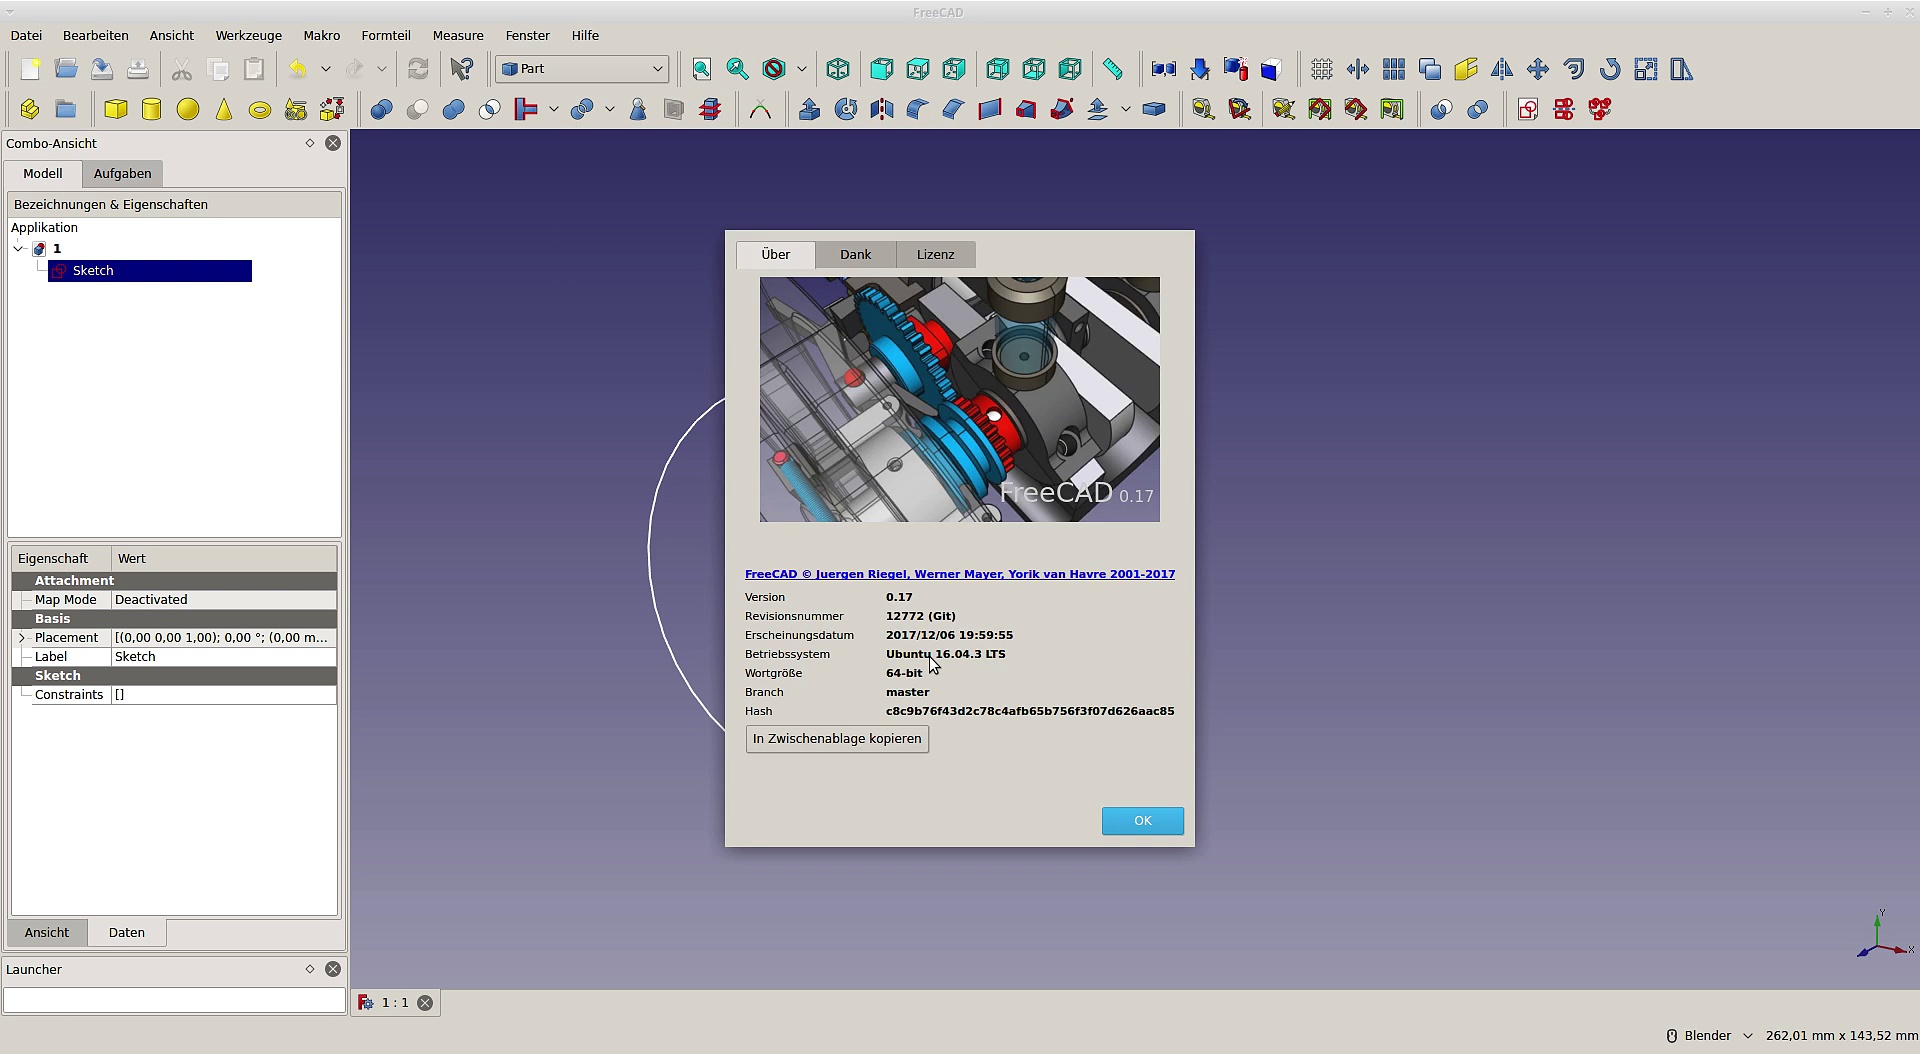
Task: Select the Revolve tool
Action: (x=846, y=109)
